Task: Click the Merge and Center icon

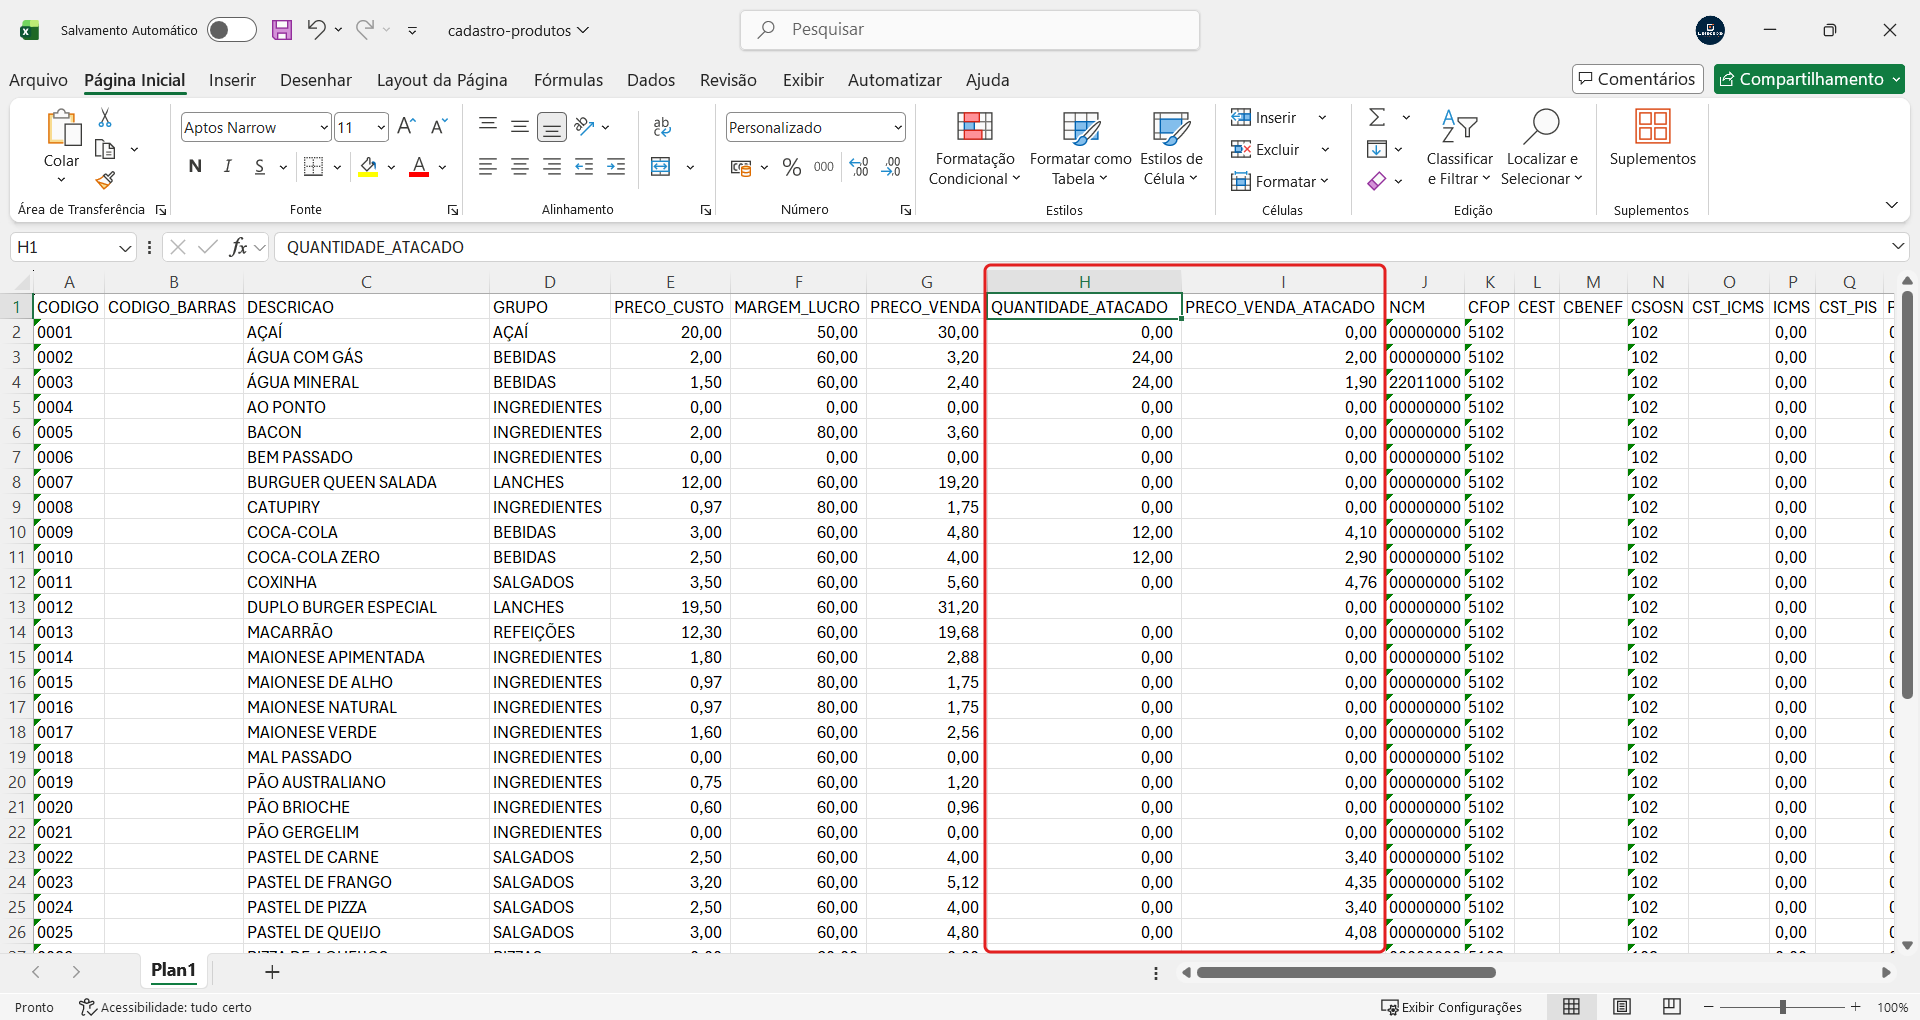Action: click(661, 167)
